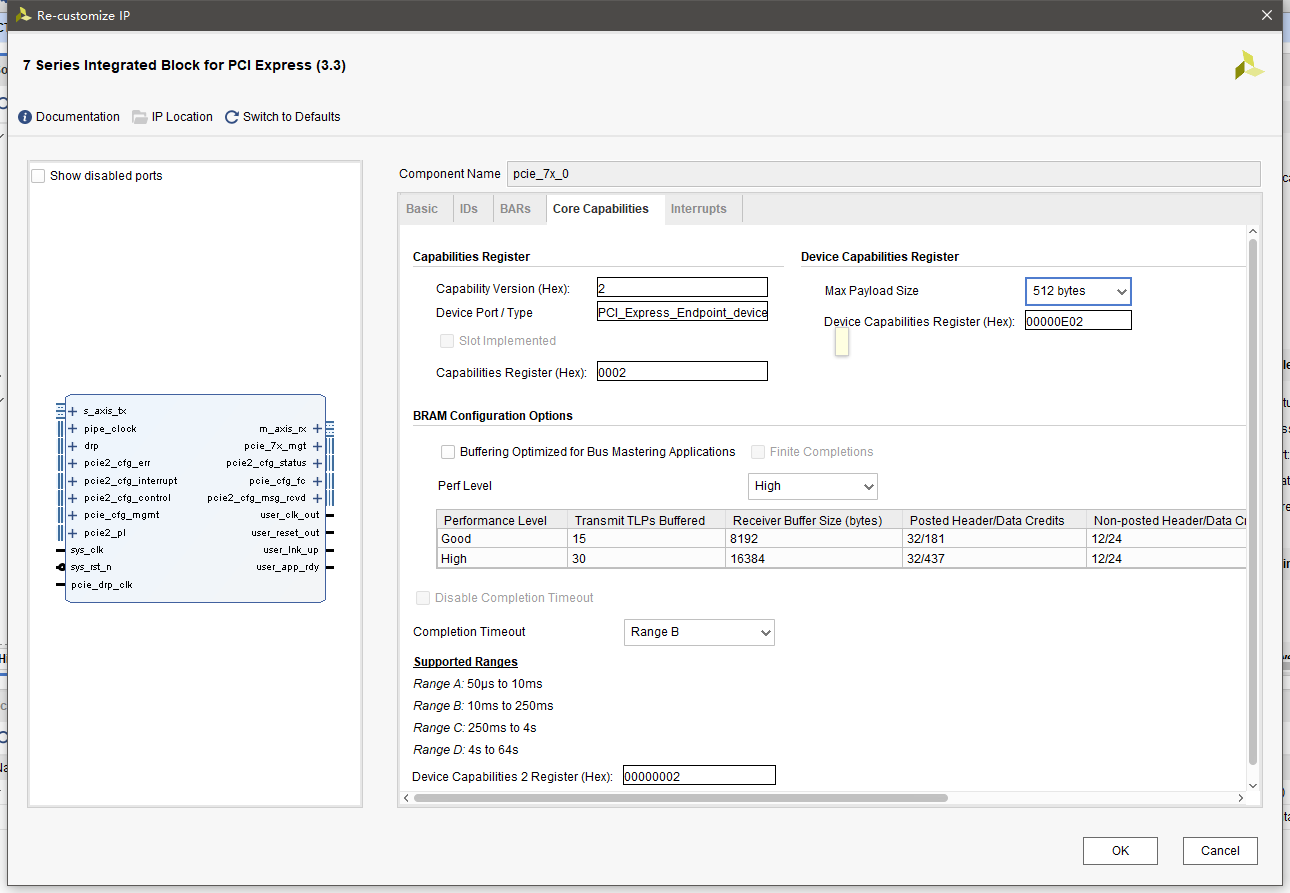Expand the pcie2_cfg_err port

[72, 463]
